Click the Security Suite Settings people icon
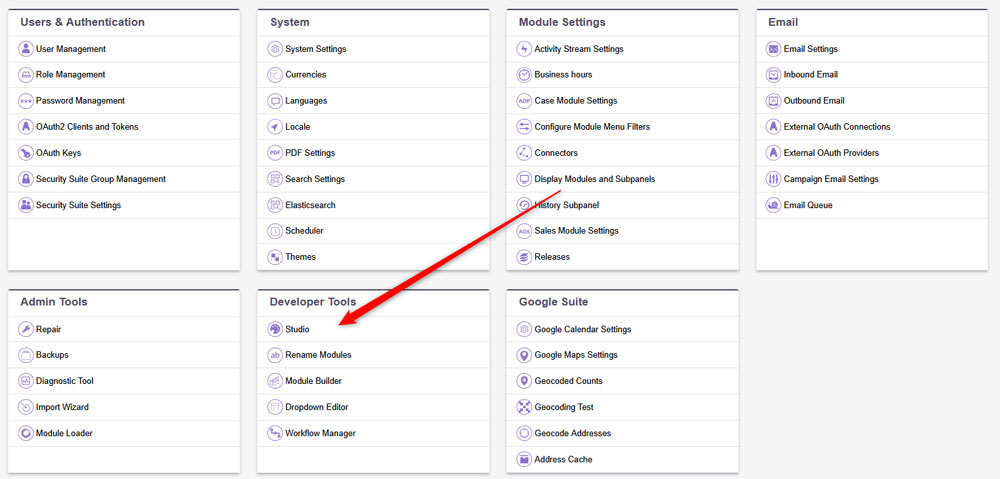1000x479 pixels. 26,205
